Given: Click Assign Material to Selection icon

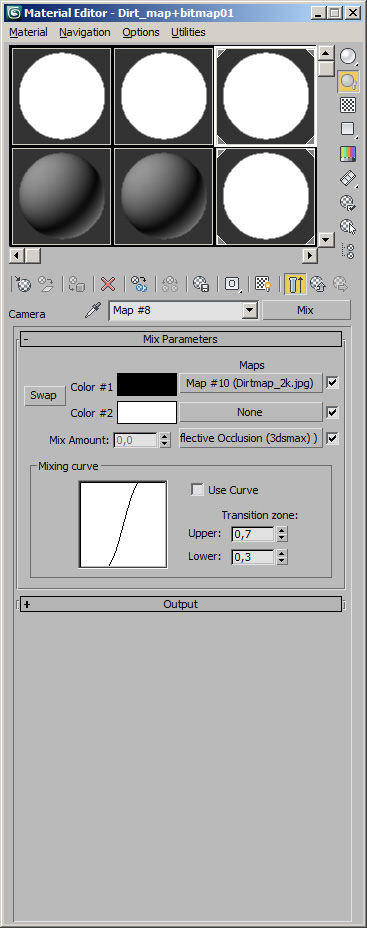Looking at the screenshot, I should click(x=77, y=284).
